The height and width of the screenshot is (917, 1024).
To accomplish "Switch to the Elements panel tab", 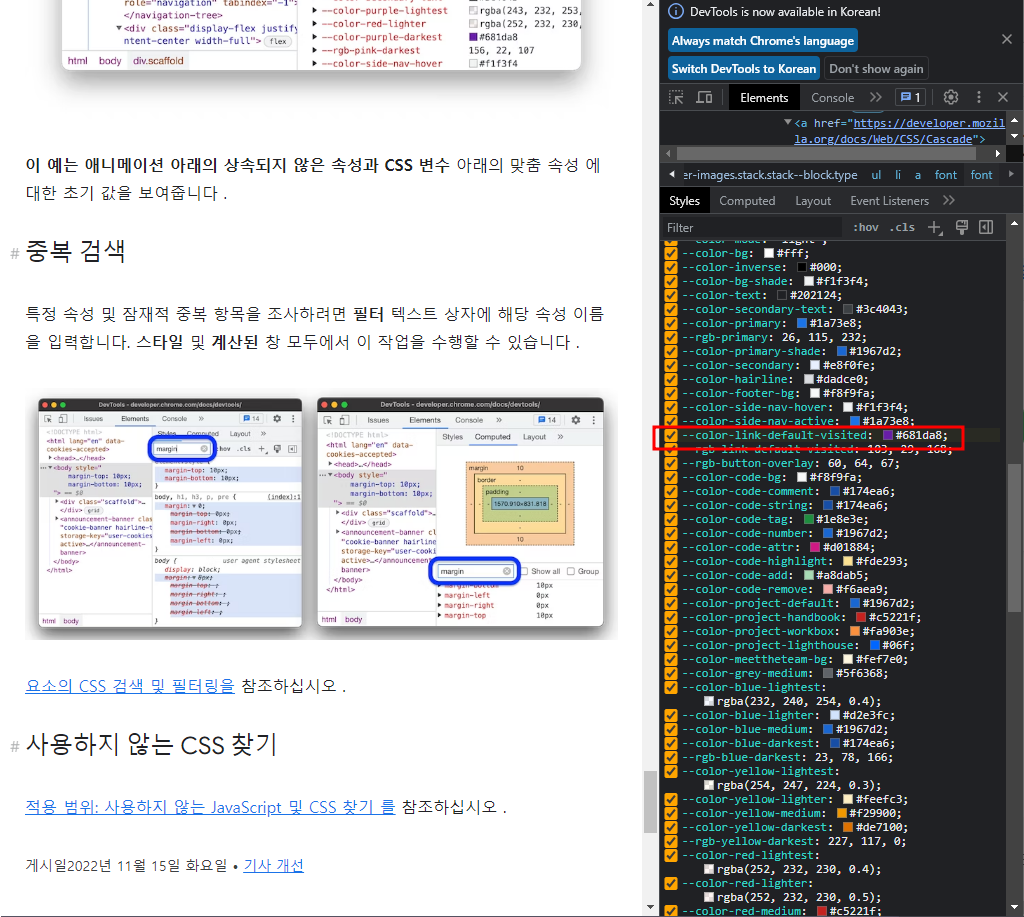I will [x=764, y=97].
